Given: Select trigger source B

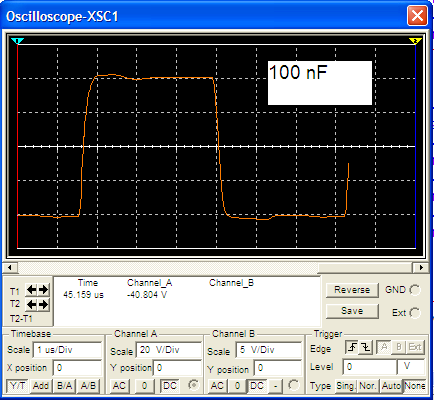Looking at the screenshot, I should 399,348.
